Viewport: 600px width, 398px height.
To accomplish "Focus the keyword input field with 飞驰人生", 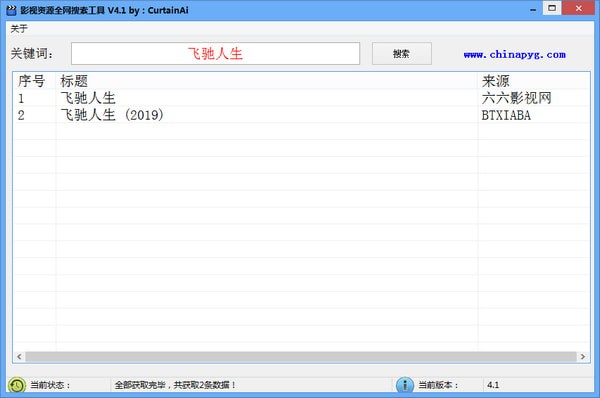I will click(215, 54).
